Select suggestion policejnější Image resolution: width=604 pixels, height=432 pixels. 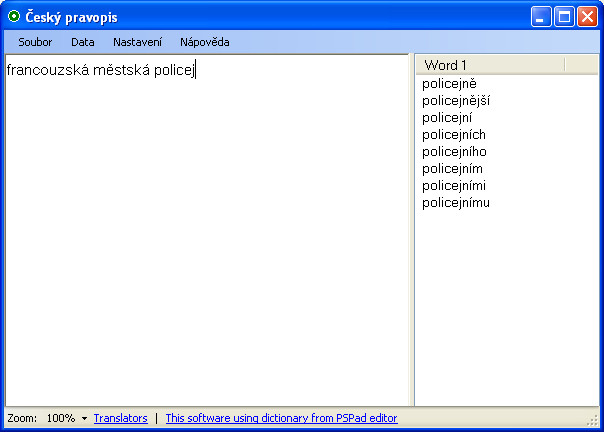(456, 101)
